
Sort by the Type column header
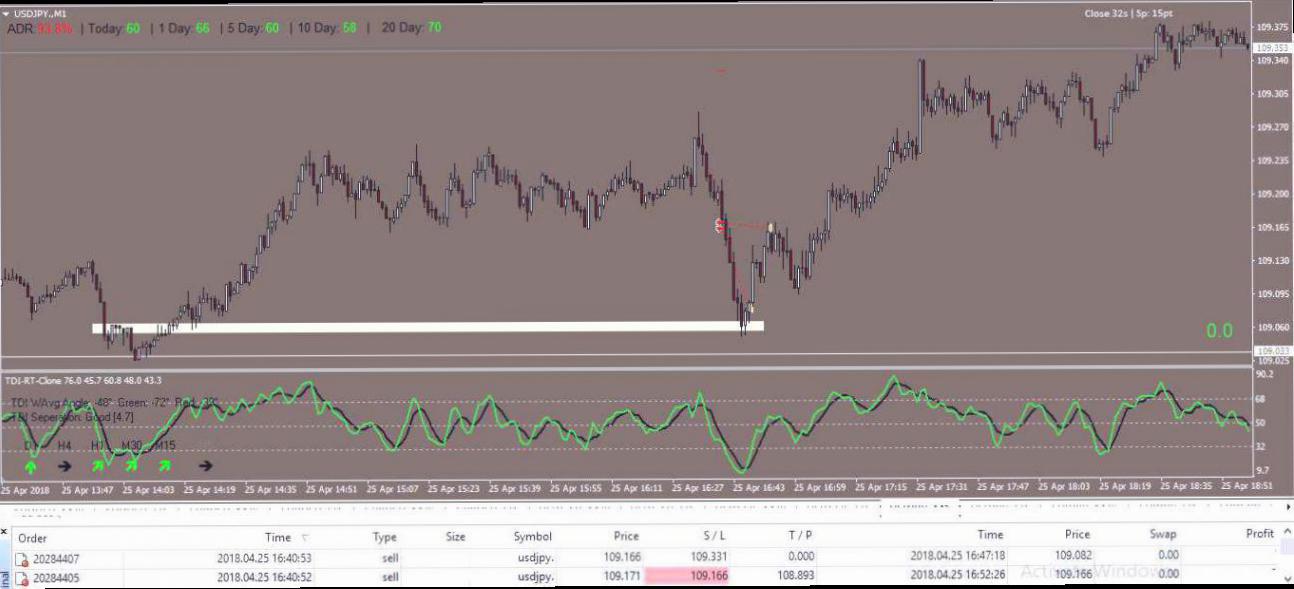385,537
